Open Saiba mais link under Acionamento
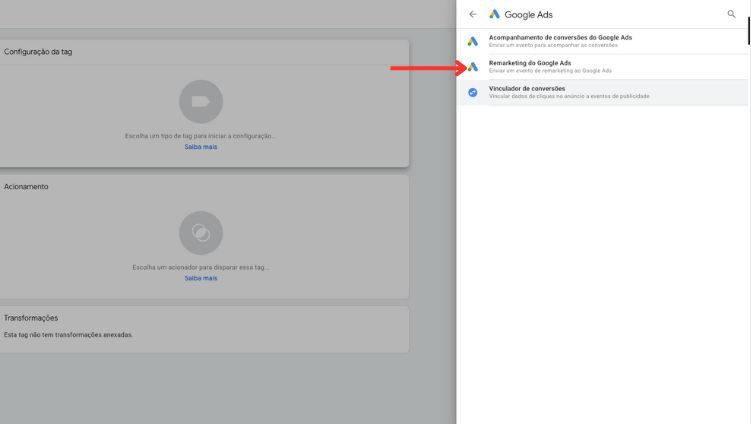Screen dimensions: 751x424 click(201, 278)
